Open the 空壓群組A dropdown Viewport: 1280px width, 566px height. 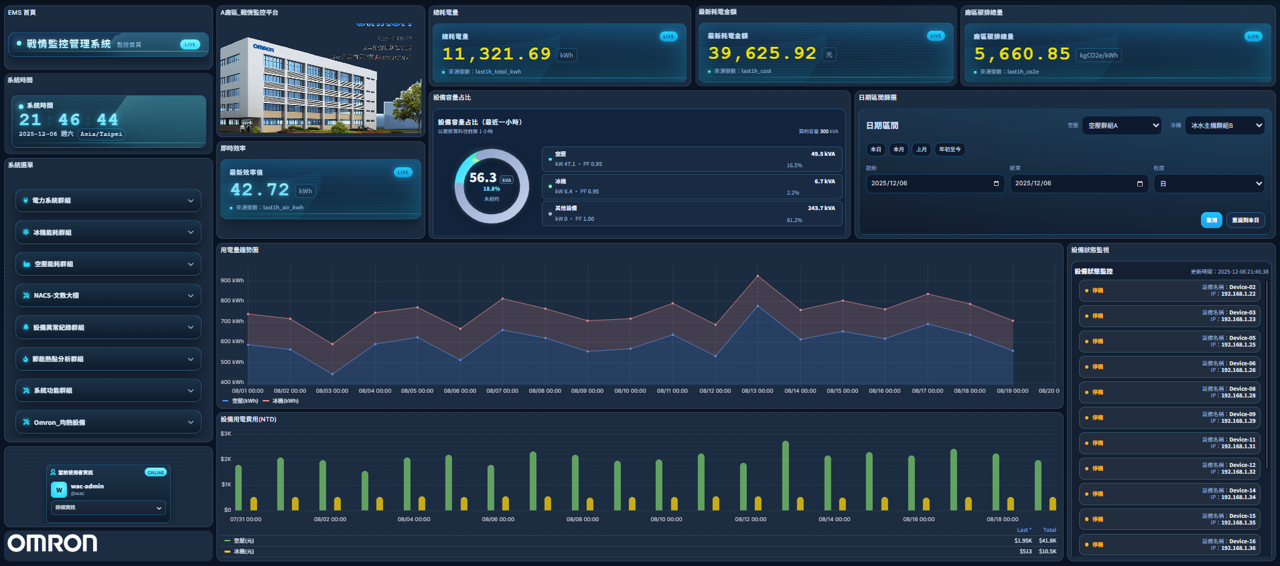click(x=1121, y=126)
